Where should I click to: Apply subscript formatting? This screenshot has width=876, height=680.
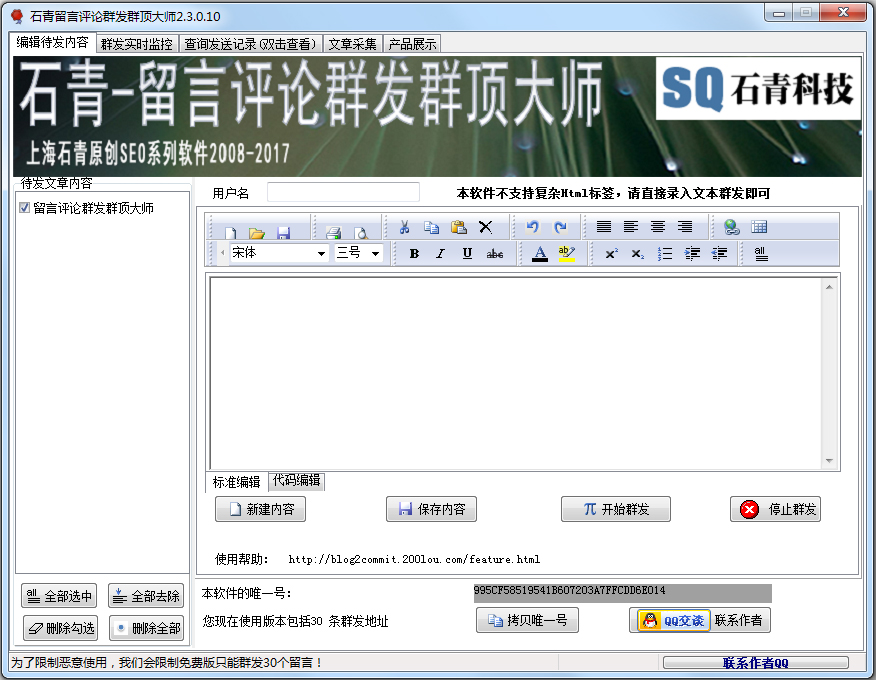coord(637,254)
